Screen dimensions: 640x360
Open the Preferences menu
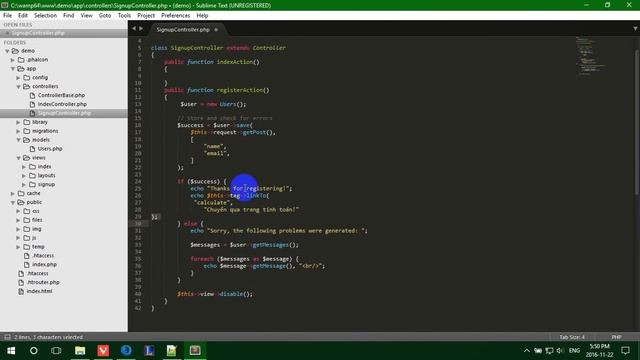pyautogui.click(x=176, y=16)
